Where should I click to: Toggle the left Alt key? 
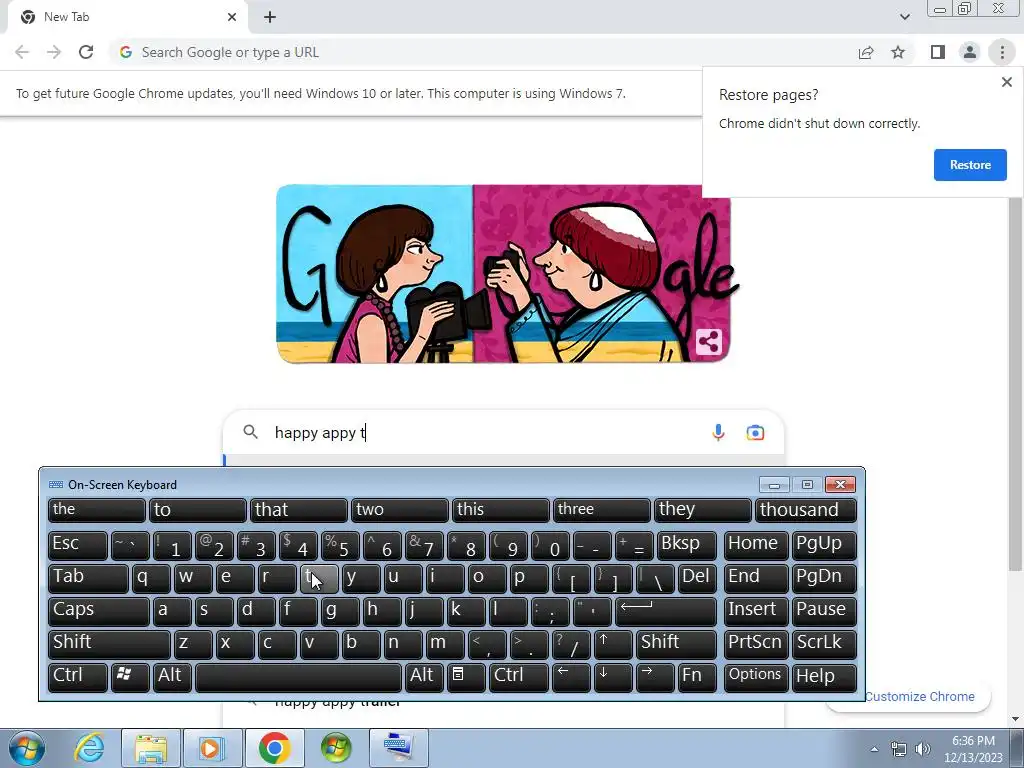(172, 677)
